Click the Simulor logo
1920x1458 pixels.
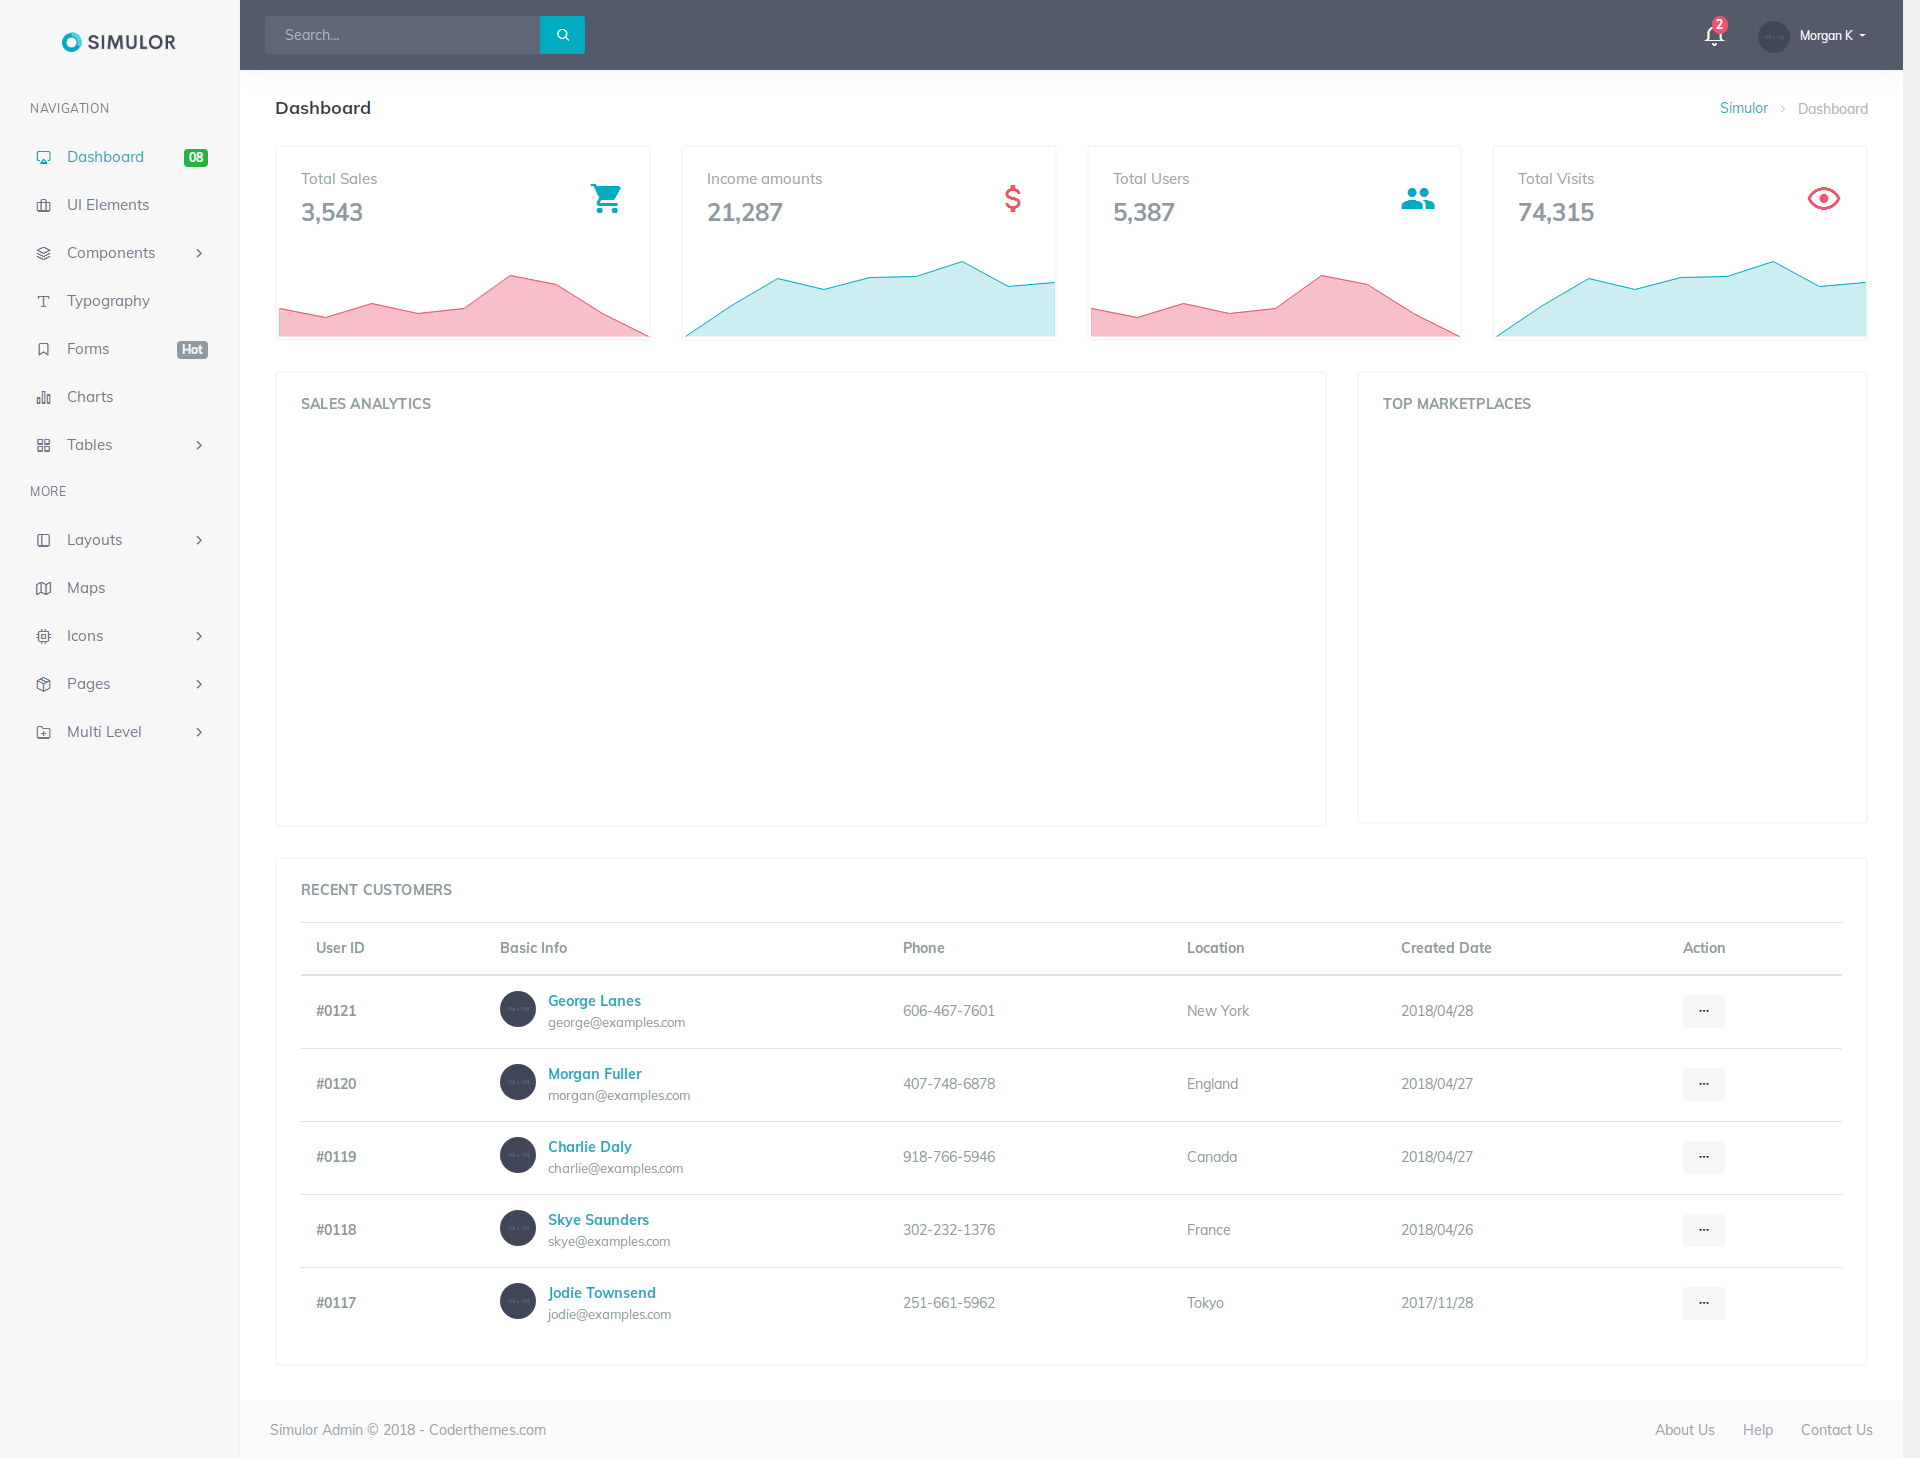pyautogui.click(x=119, y=42)
